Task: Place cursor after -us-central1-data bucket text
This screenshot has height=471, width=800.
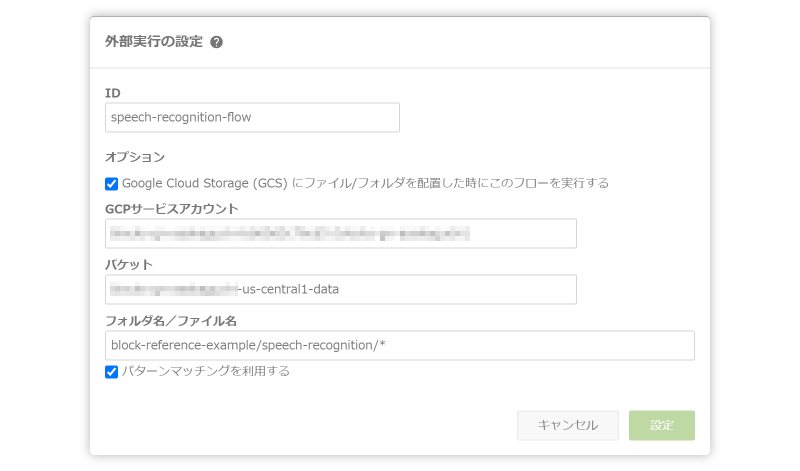Action: pyautogui.click(x=340, y=289)
